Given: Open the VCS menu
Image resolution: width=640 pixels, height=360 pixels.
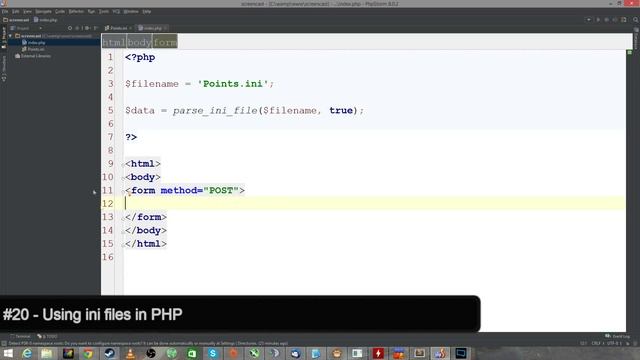Looking at the screenshot, I should coord(116,11).
